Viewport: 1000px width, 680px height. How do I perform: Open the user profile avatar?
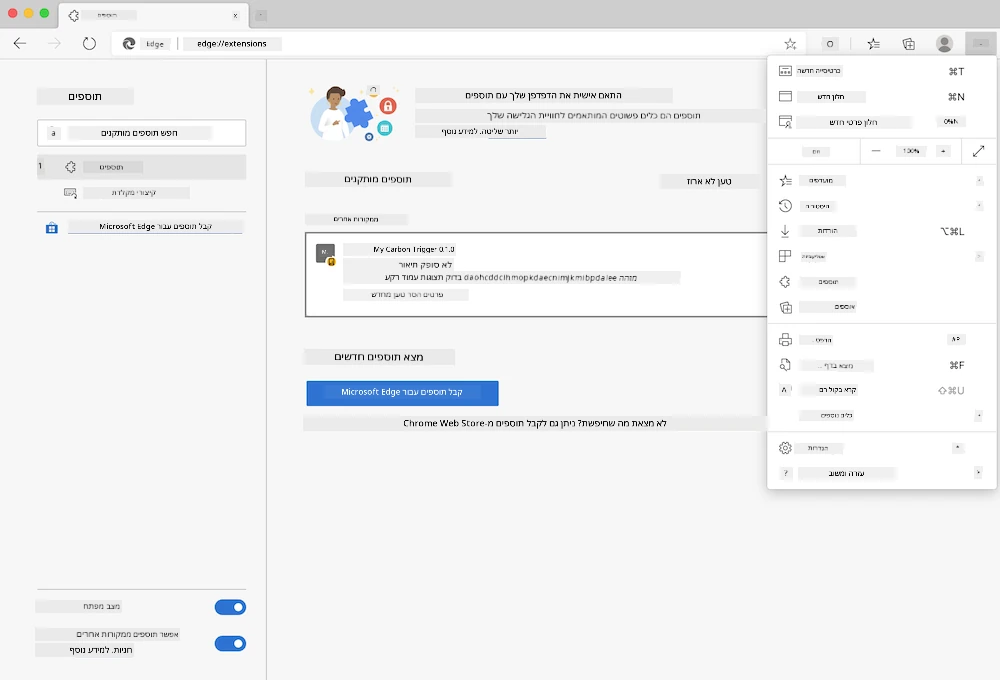[945, 43]
